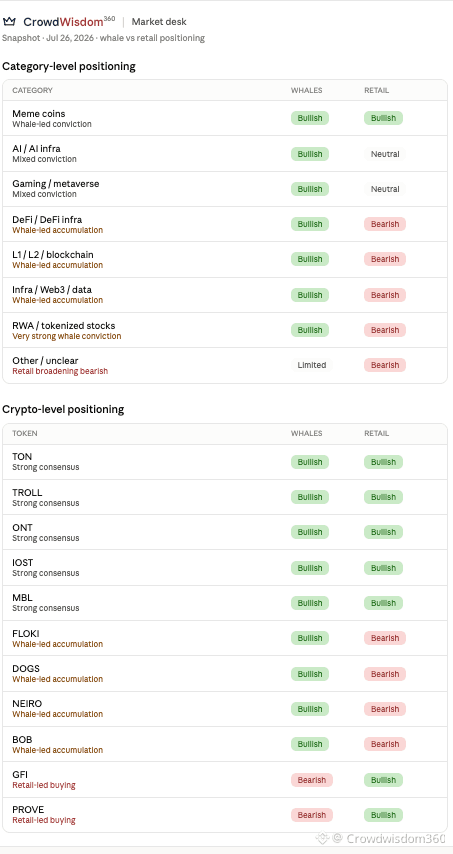The height and width of the screenshot is (854, 453).
Task: Click the AI / AI infra retail Neutral badge
Action: 385,154
